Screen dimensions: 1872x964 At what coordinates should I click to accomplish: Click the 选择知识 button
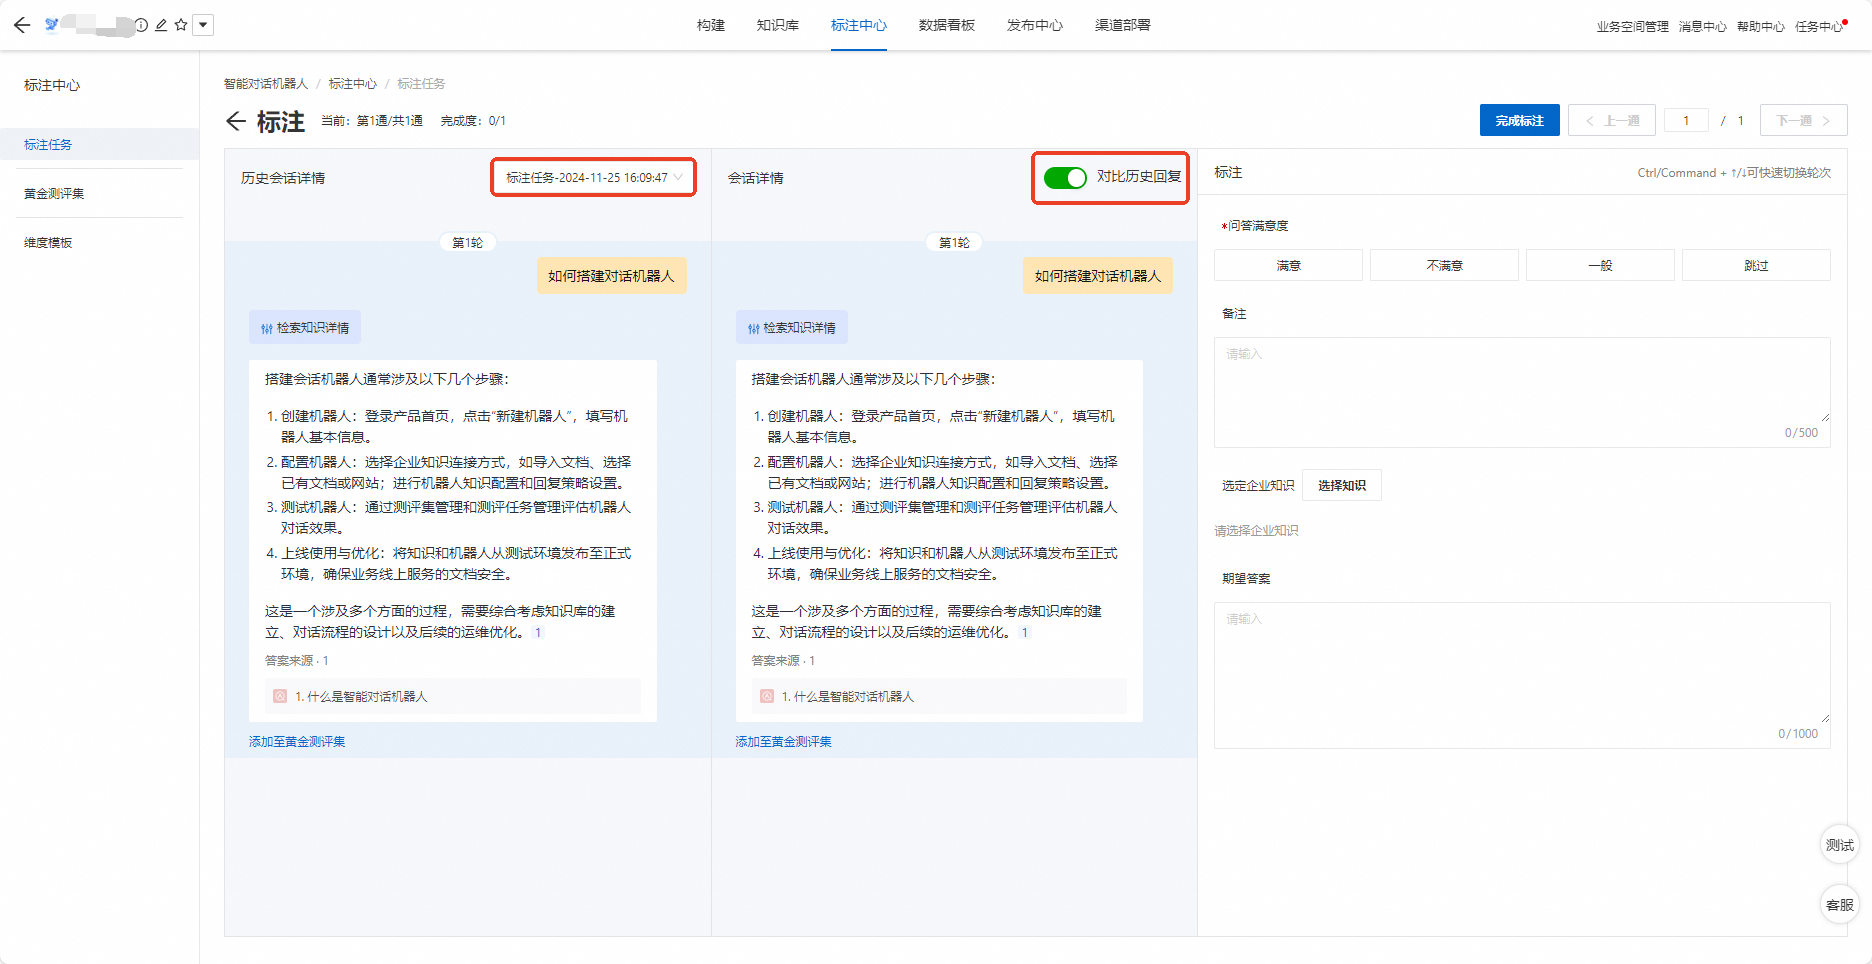1342,485
